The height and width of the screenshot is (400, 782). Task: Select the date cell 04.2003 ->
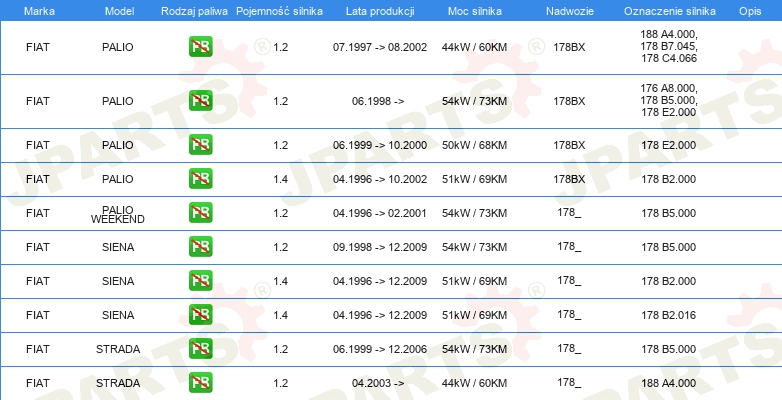click(378, 383)
